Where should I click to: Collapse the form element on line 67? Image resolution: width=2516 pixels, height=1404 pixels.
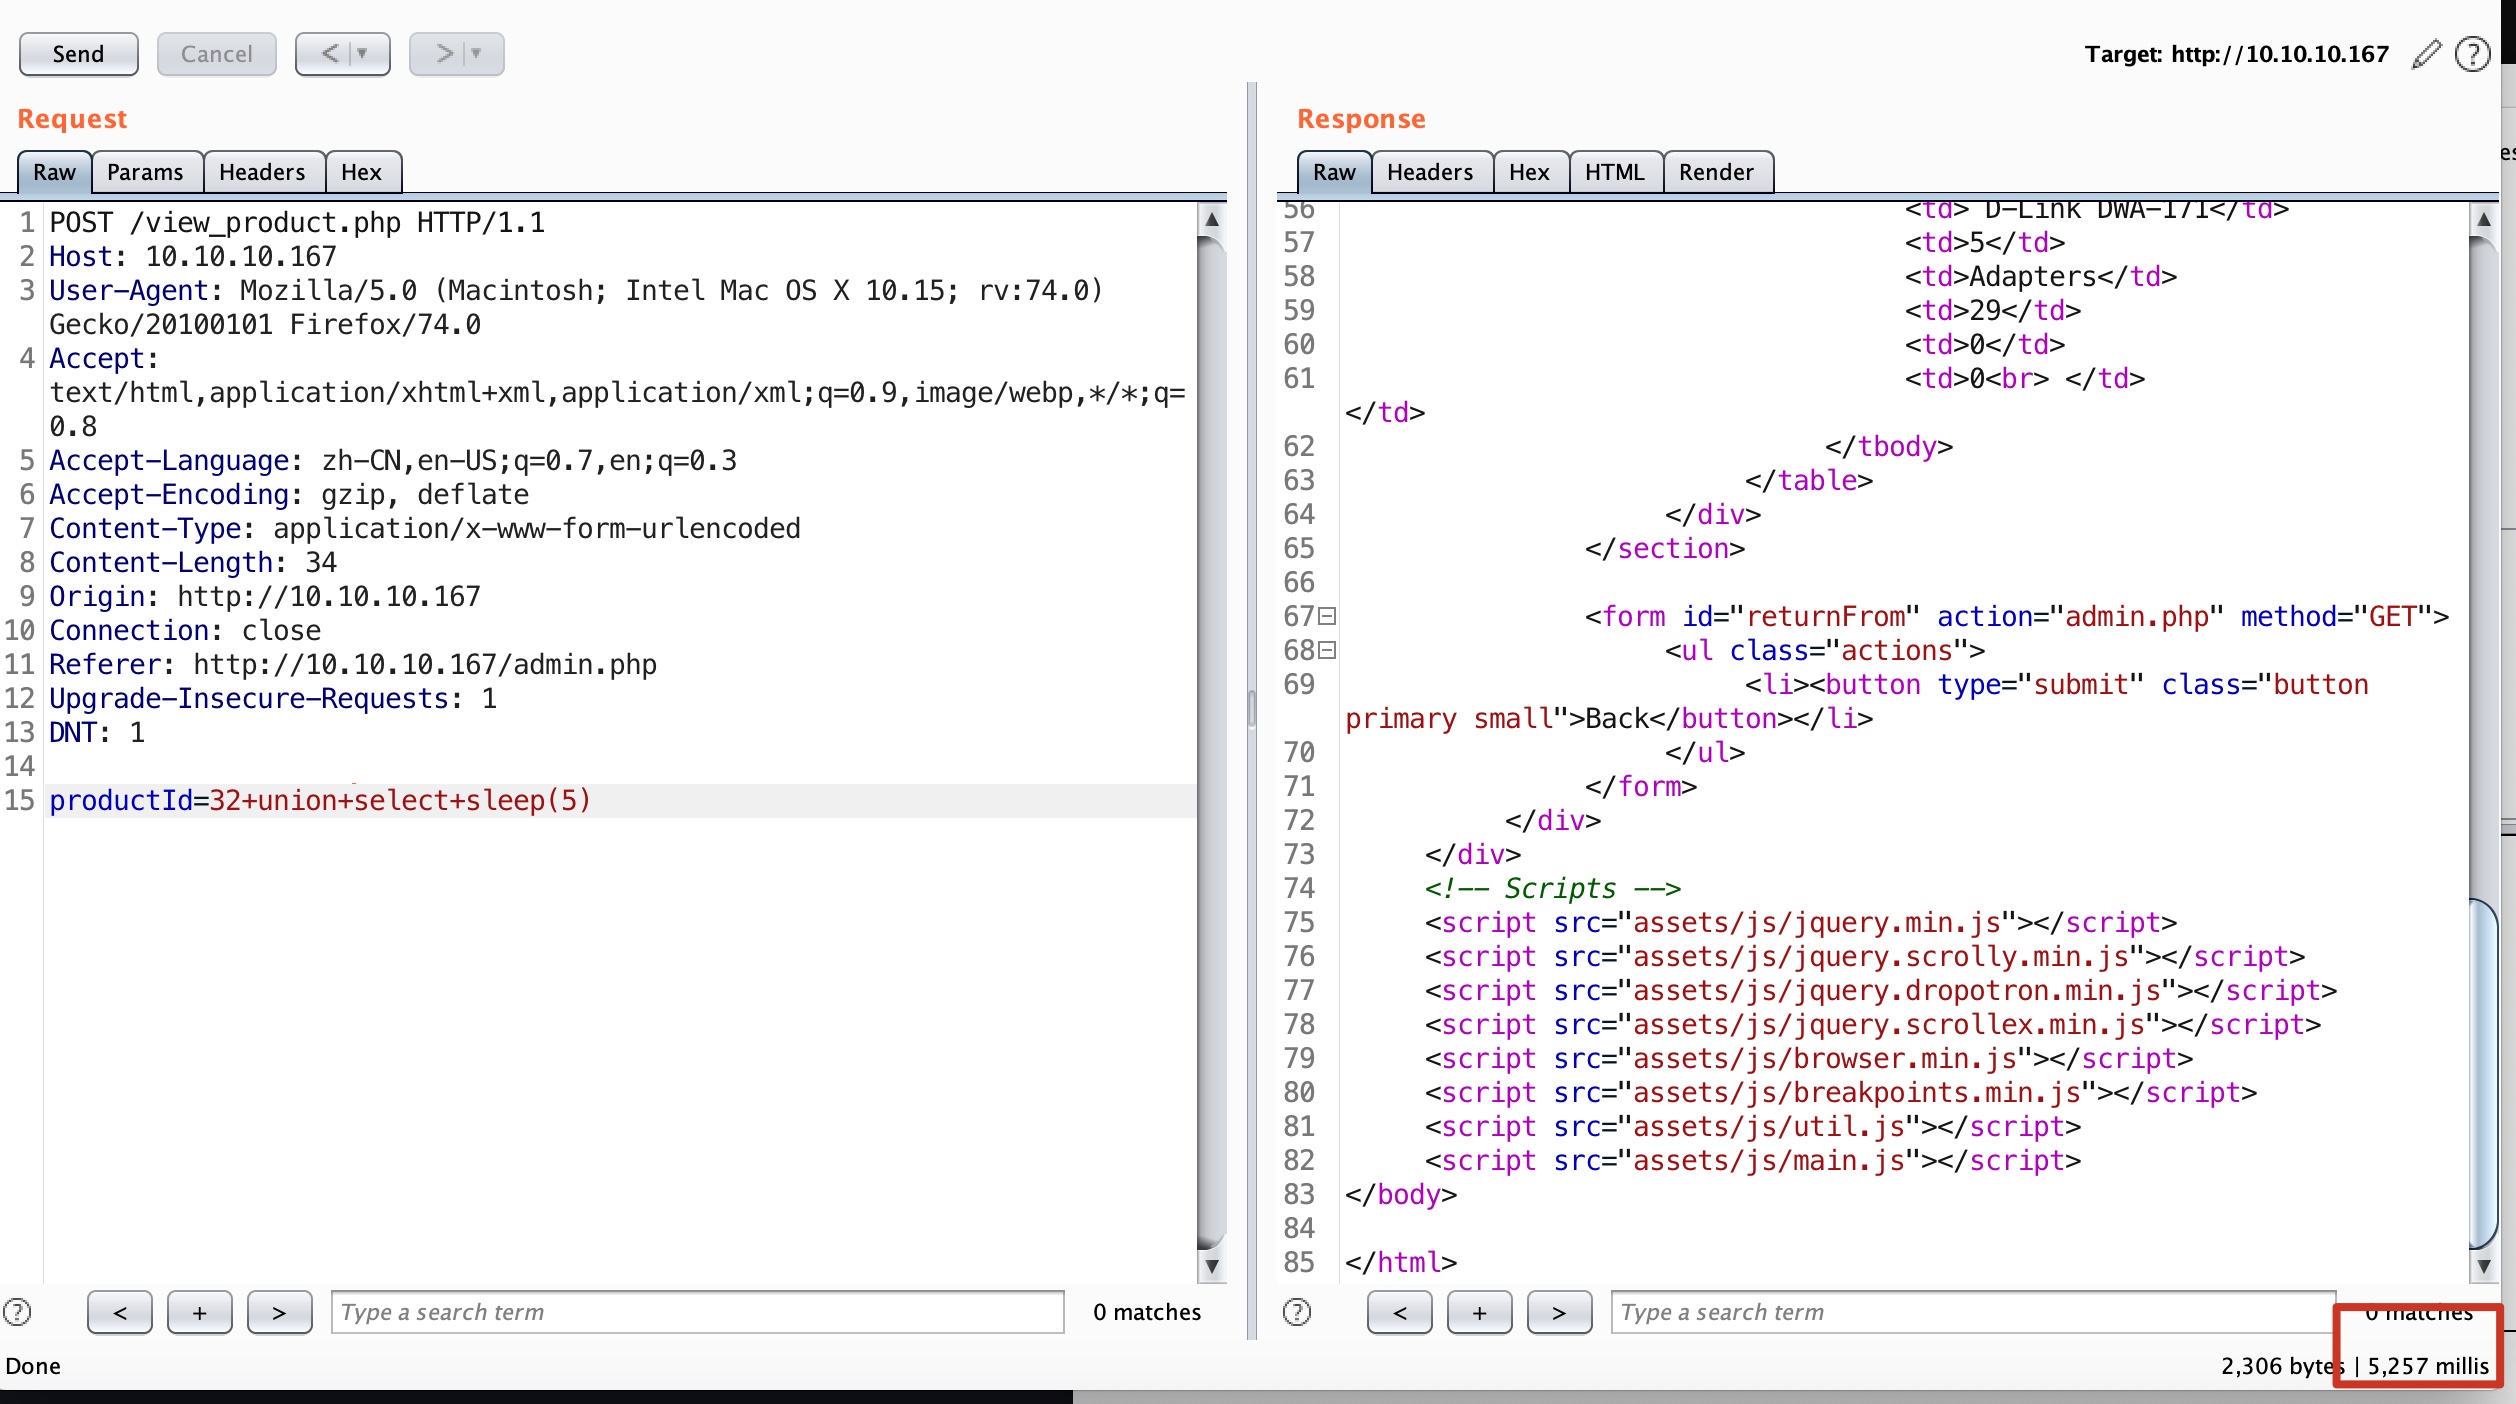[1327, 616]
